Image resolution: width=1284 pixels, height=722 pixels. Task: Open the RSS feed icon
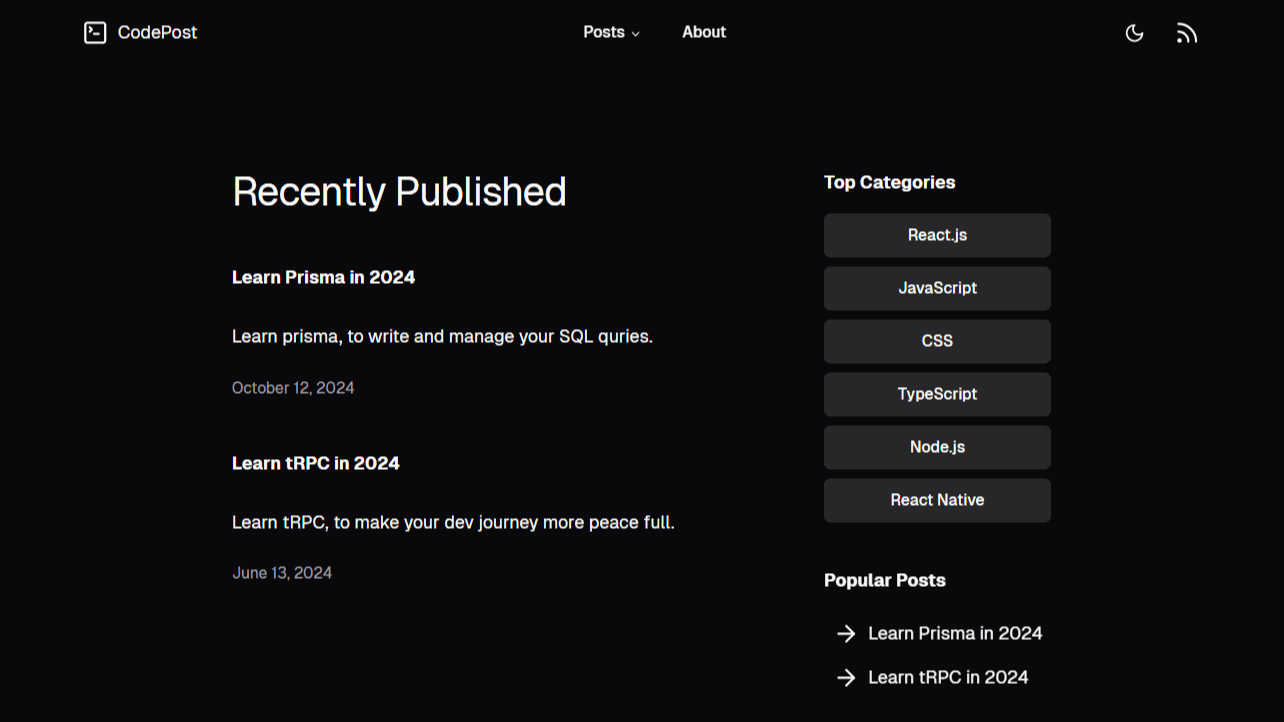[x=1186, y=33]
